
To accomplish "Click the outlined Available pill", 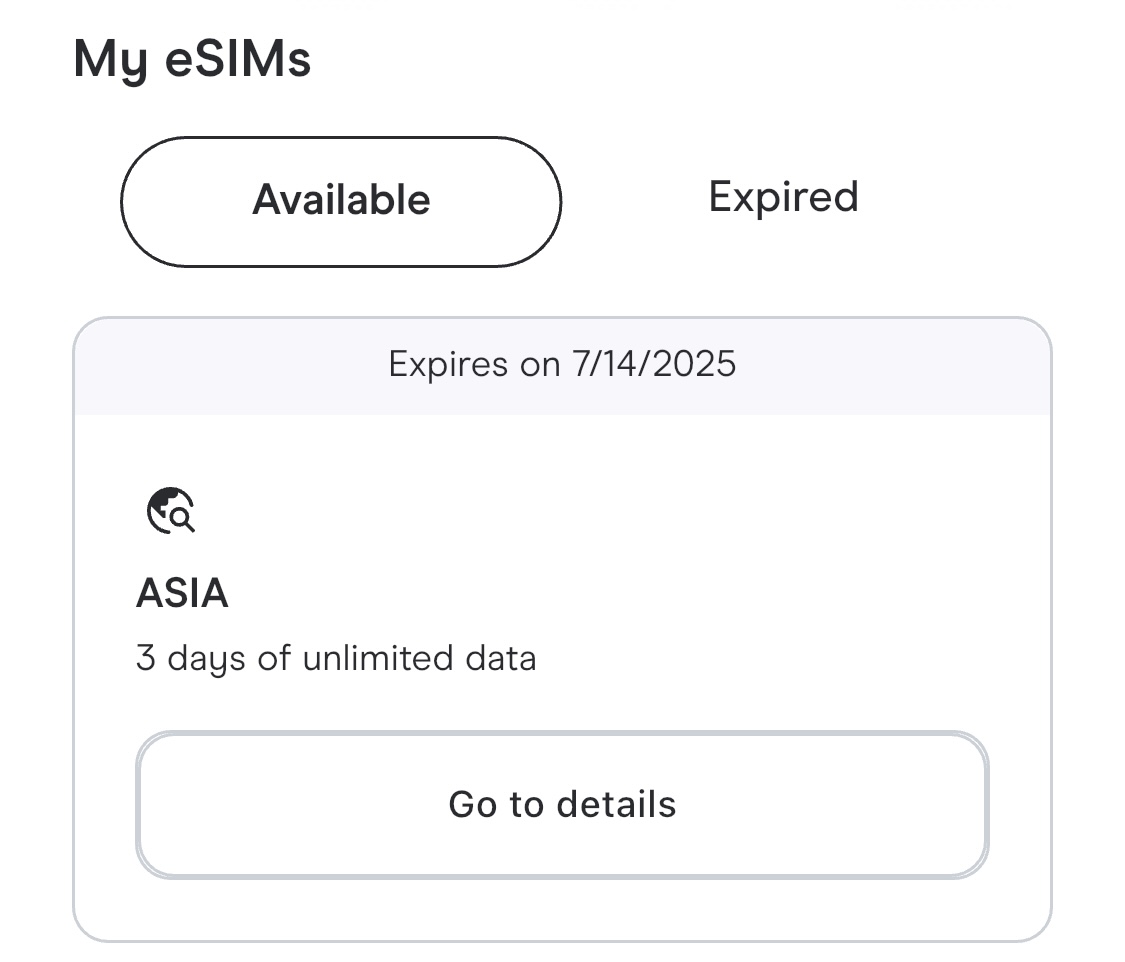I will [341, 201].
